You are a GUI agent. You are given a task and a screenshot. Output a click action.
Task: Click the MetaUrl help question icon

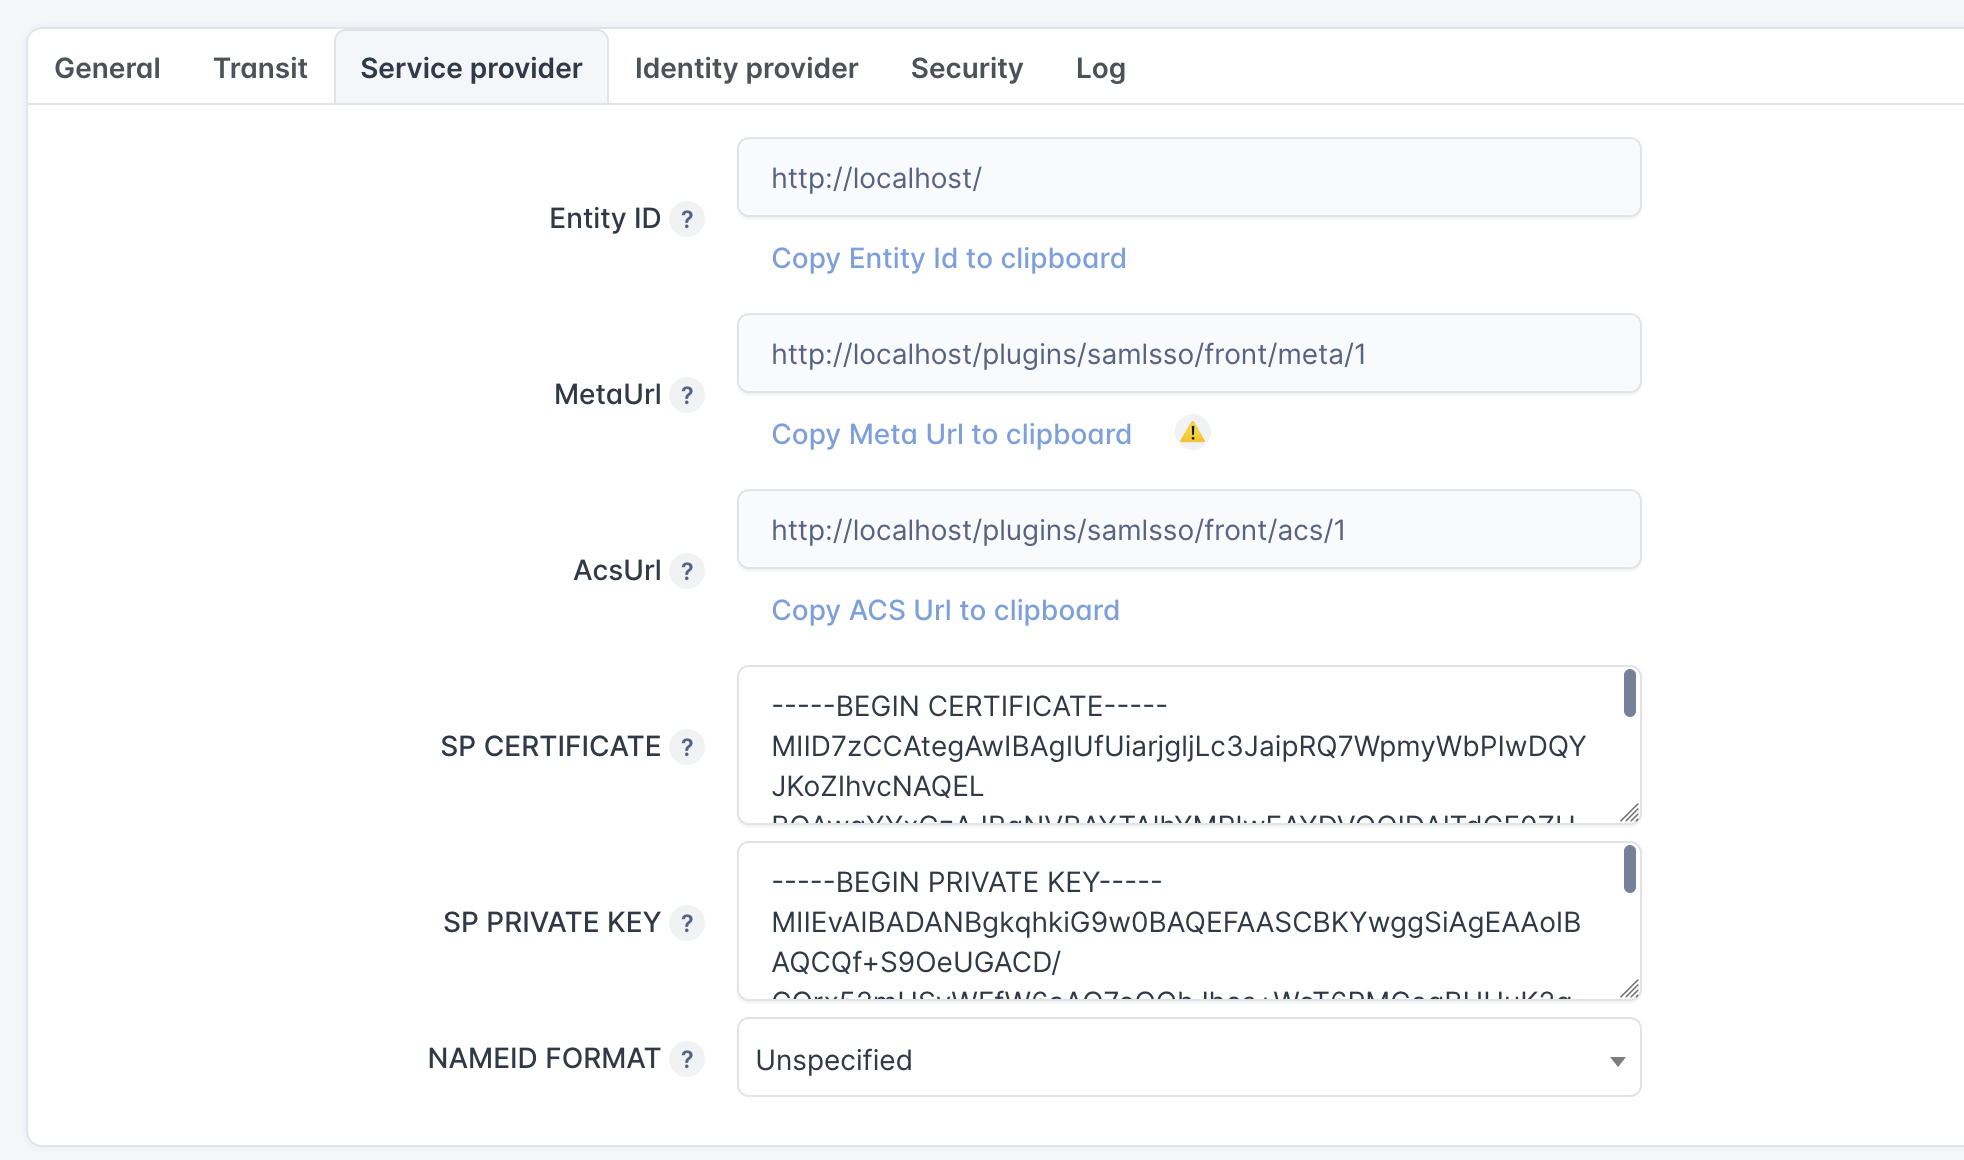click(x=687, y=395)
